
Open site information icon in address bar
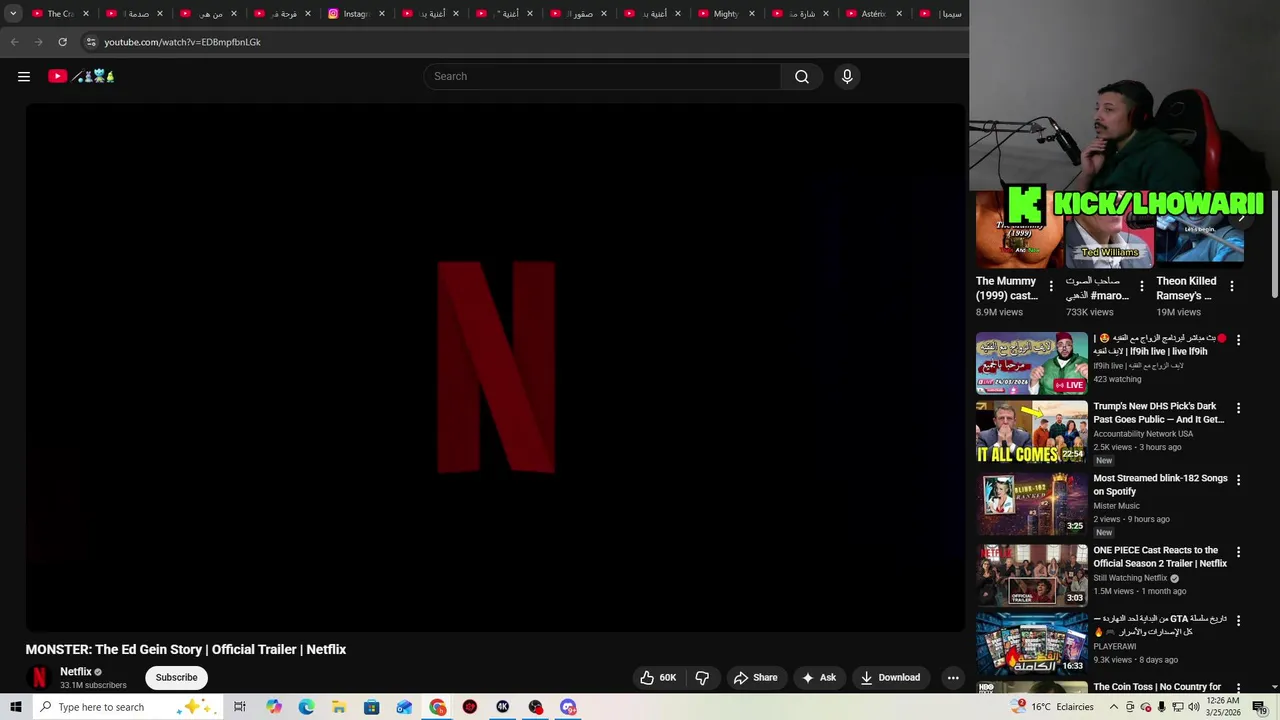[91, 42]
